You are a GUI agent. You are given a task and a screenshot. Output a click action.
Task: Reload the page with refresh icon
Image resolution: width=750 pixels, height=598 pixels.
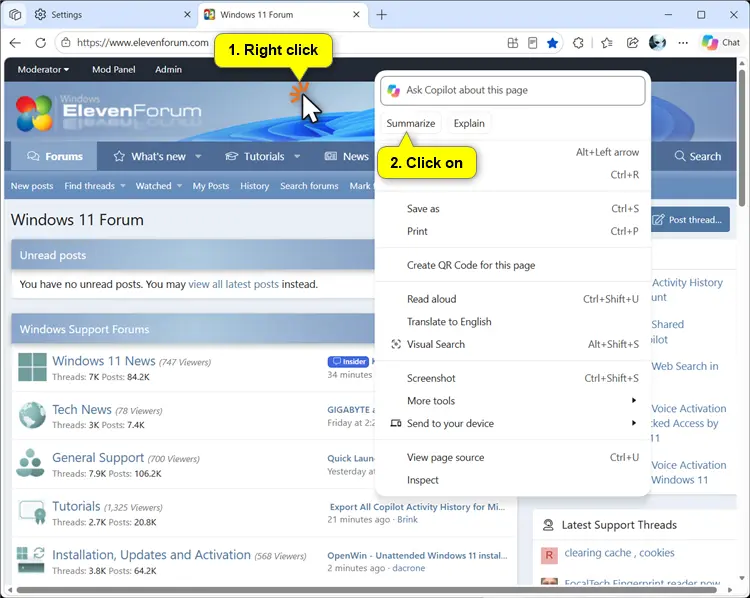click(41, 43)
